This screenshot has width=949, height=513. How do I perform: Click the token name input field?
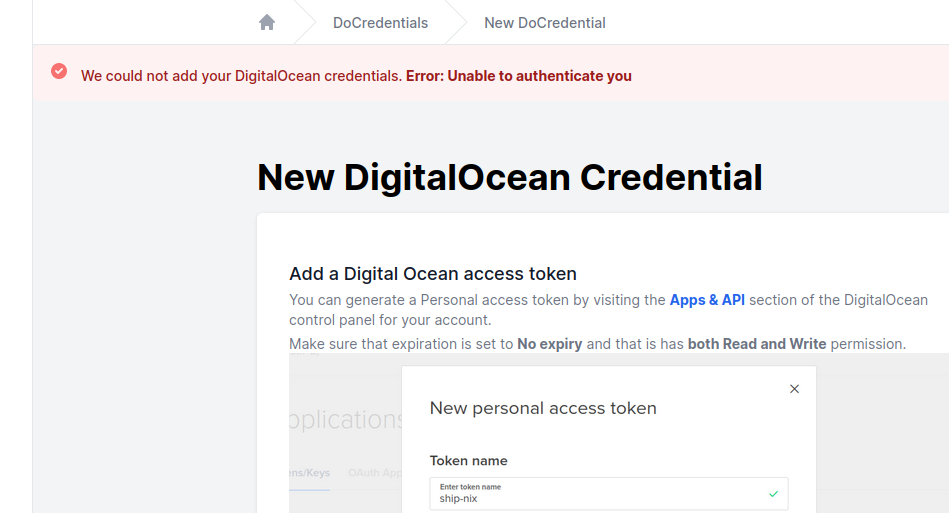600,494
